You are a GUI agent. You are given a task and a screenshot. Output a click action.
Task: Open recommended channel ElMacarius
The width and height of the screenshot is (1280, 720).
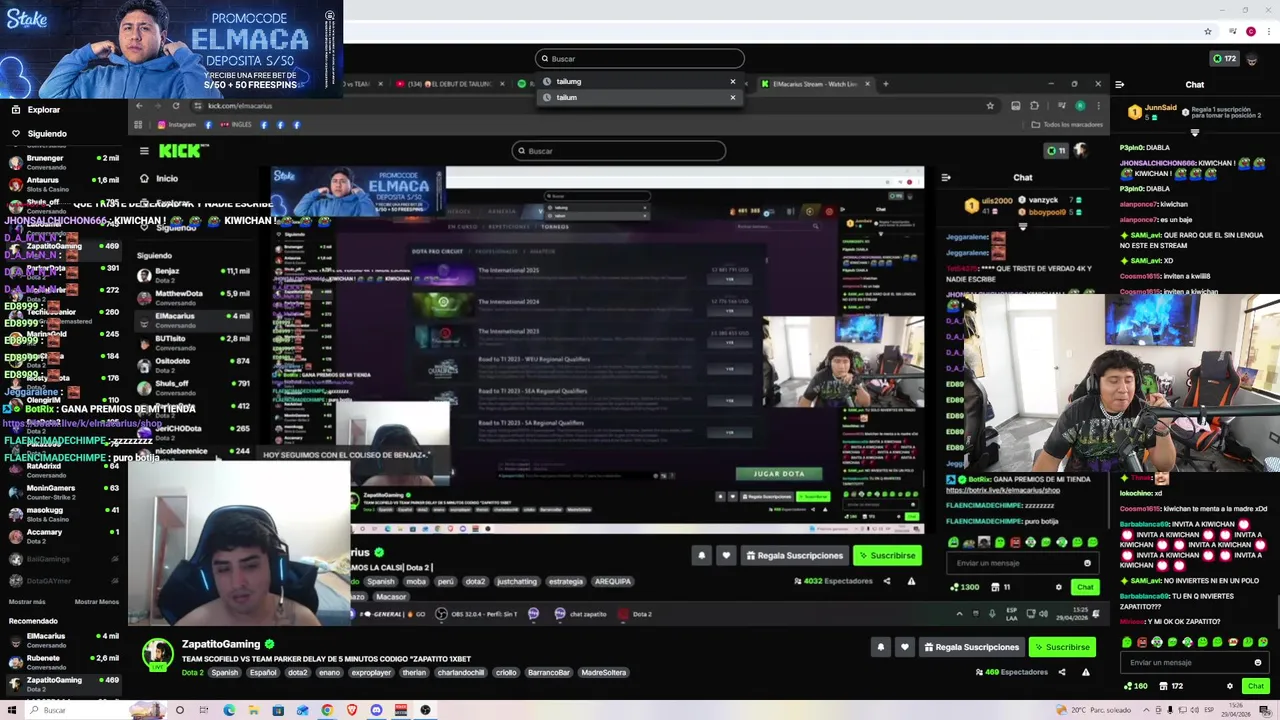pyautogui.click(x=64, y=640)
